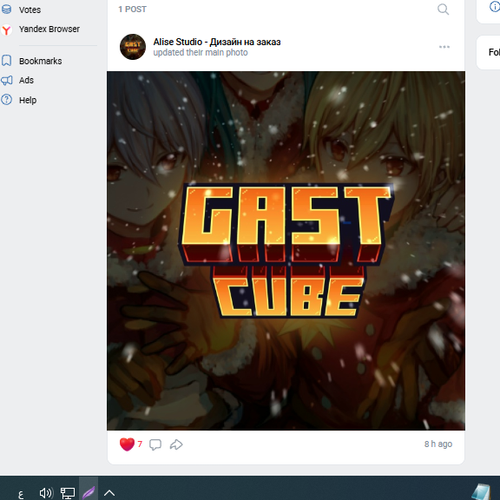Open the network monitor tray icon
Viewport: 500px width, 500px height.
pyautogui.click(x=68, y=493)
